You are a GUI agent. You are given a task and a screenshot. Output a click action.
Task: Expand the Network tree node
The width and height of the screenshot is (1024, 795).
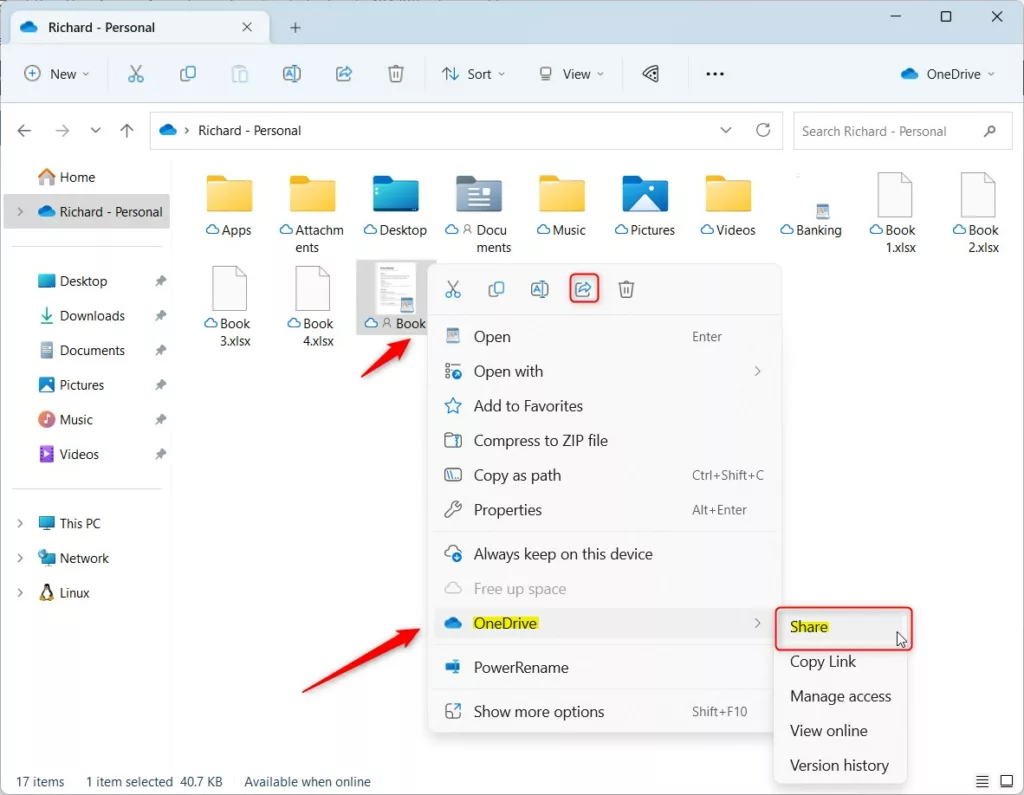pos(20,558)
